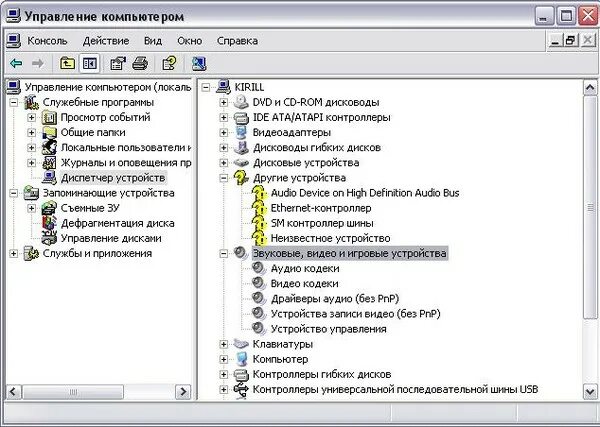The width and height of the screenshot is (600, 427).
Task: Click the USB controllers icon
Action: 241,390
